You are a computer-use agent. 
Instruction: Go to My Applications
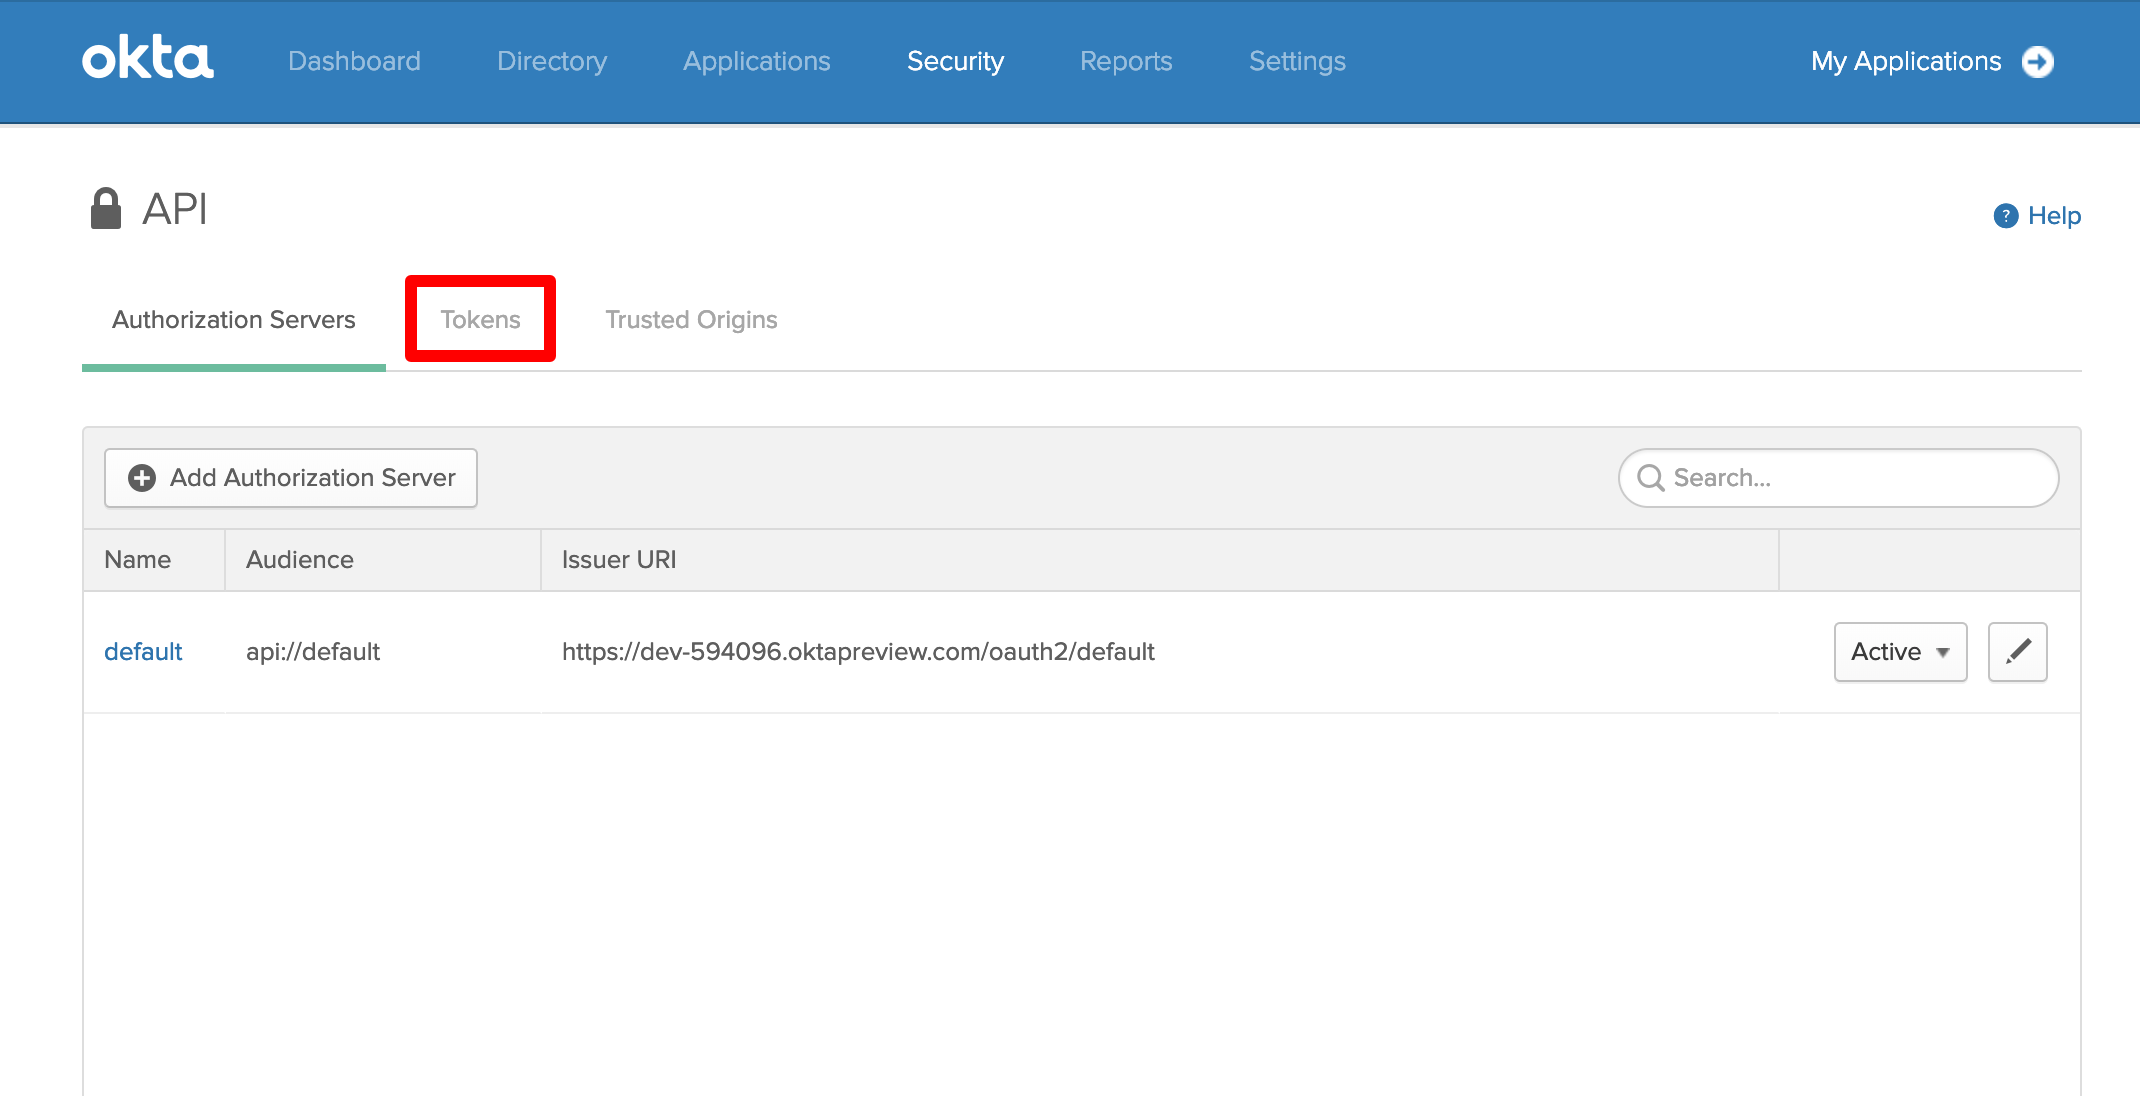tap(1906, 61)
